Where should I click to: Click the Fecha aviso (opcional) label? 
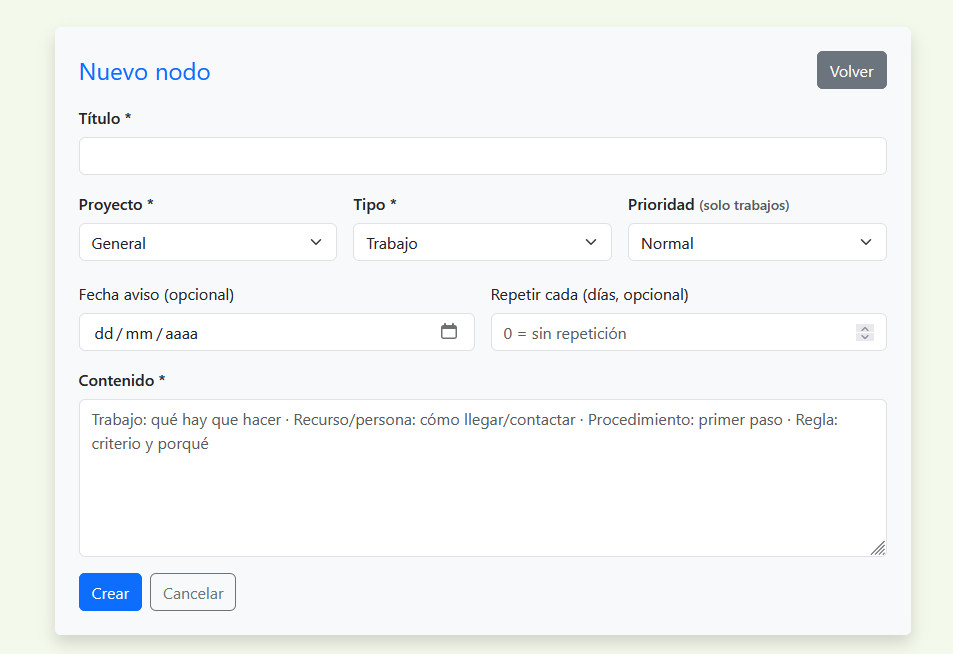tap(156, 295)
